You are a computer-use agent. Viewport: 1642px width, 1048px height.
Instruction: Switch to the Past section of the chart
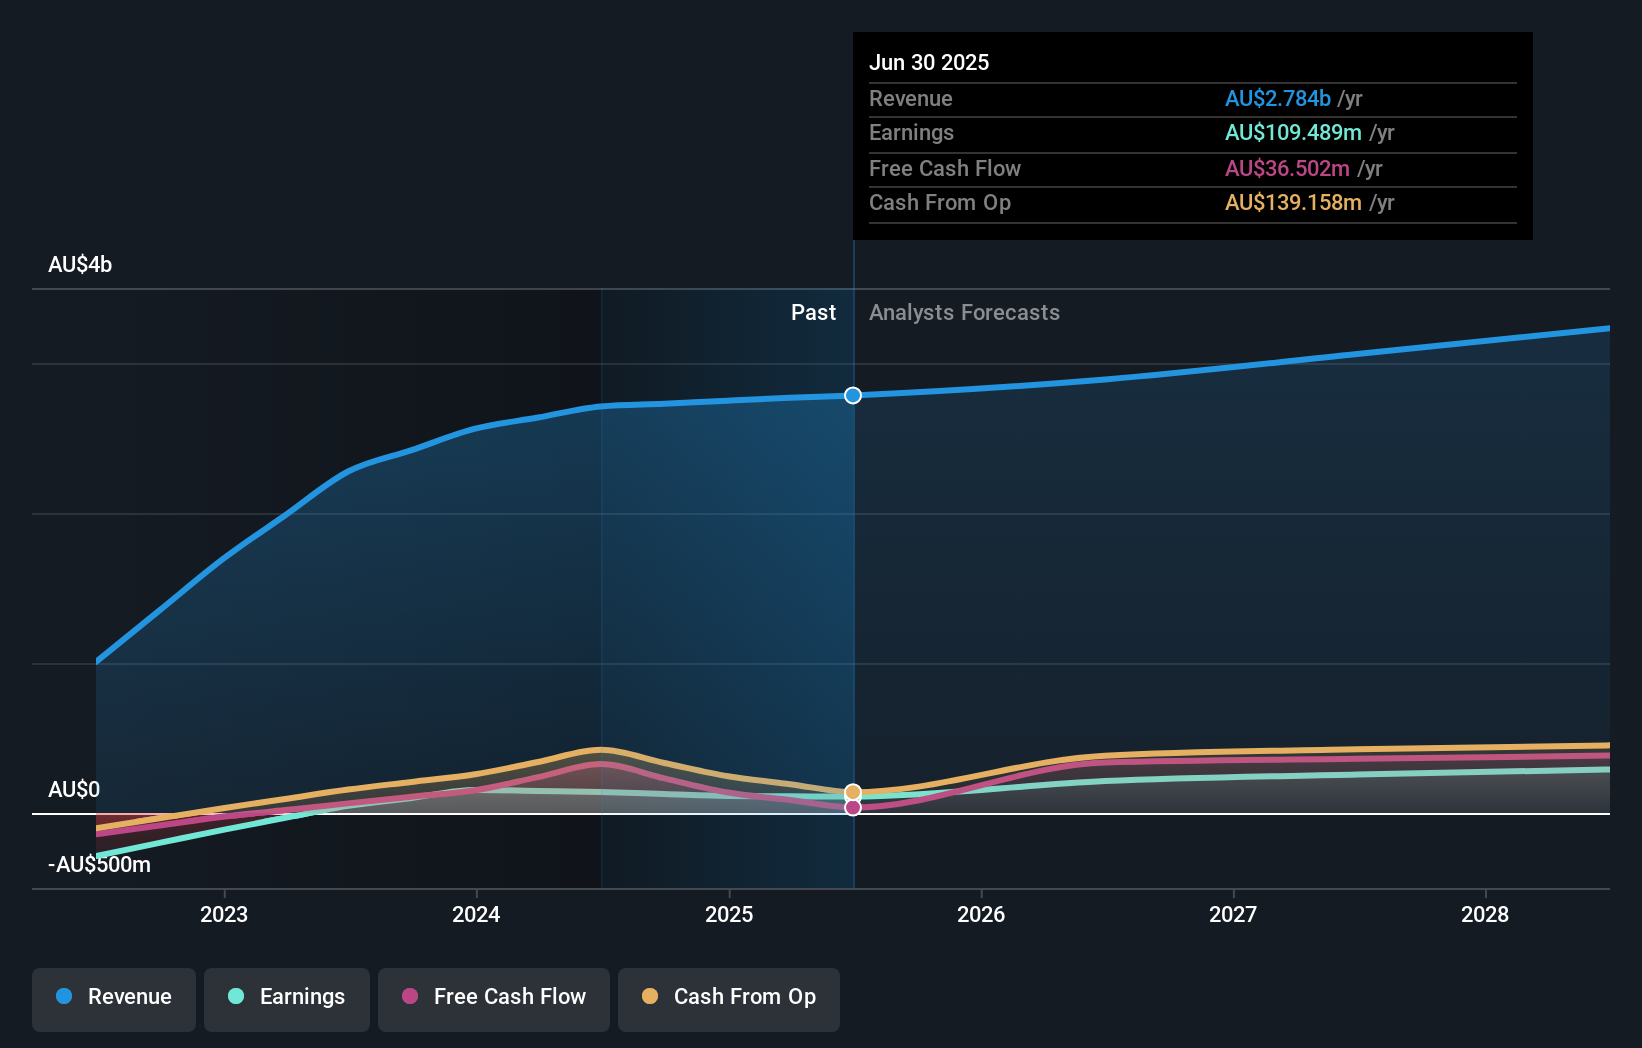813,312
